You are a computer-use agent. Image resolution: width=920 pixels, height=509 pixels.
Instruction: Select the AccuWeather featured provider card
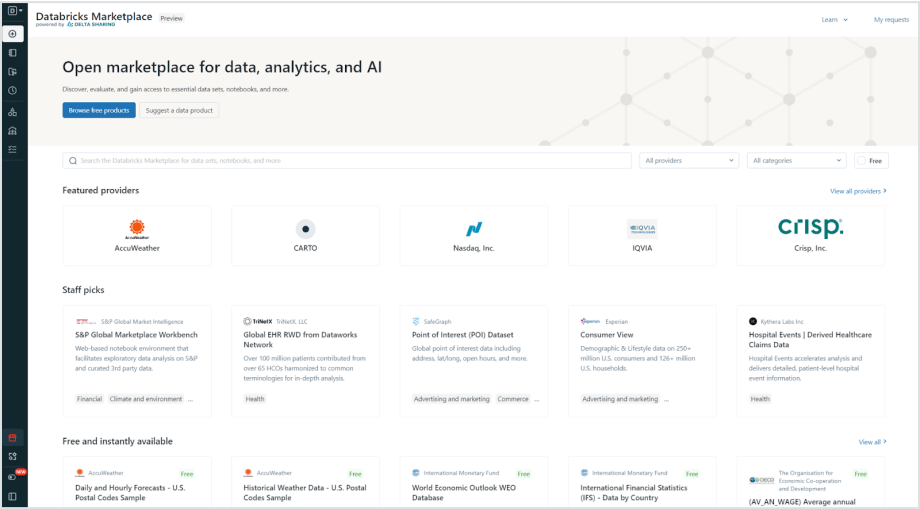pos(137,236)
